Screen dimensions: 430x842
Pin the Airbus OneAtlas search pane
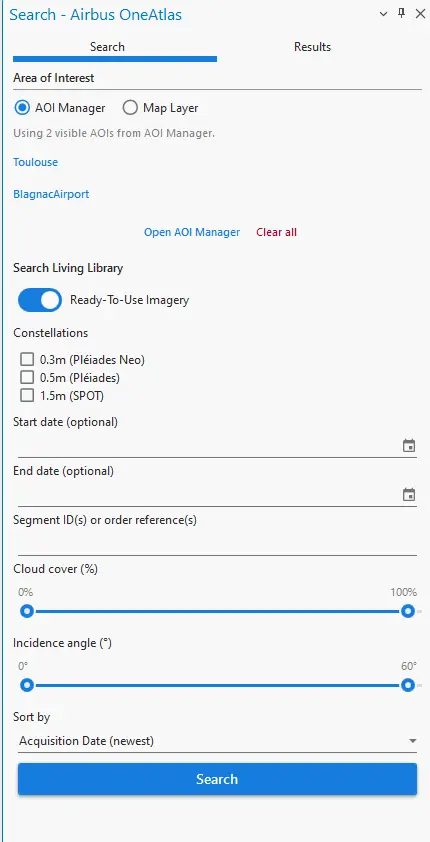point(401,14)
